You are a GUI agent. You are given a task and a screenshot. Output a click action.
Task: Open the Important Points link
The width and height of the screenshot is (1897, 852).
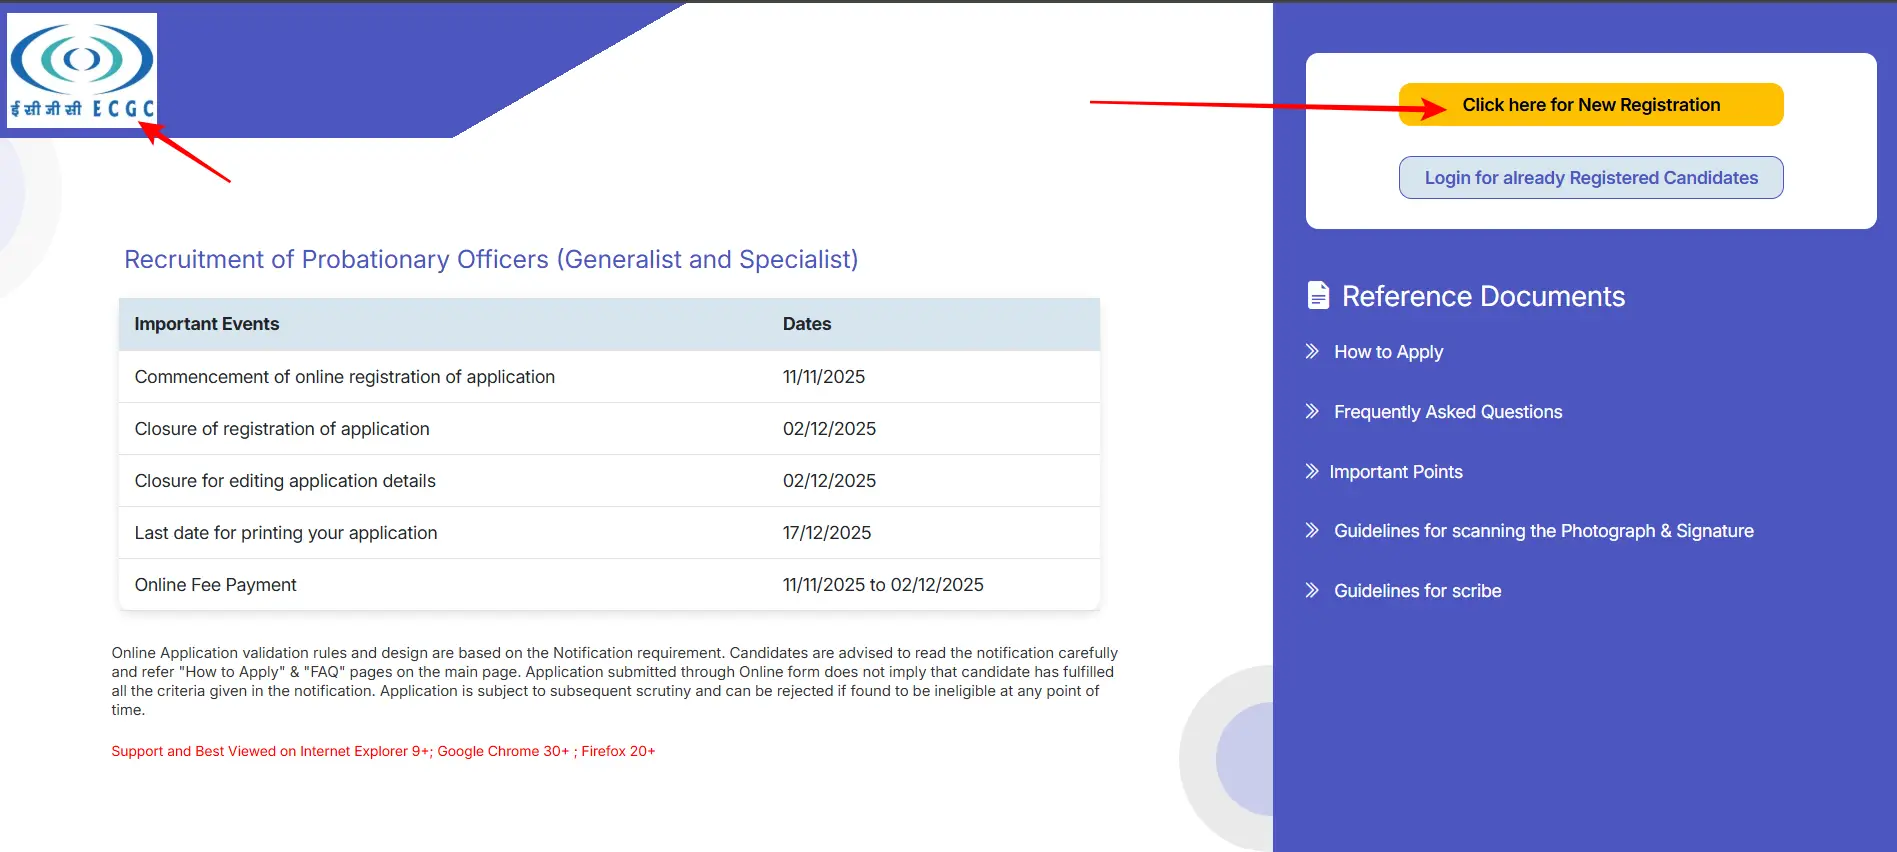[1395, 472]
